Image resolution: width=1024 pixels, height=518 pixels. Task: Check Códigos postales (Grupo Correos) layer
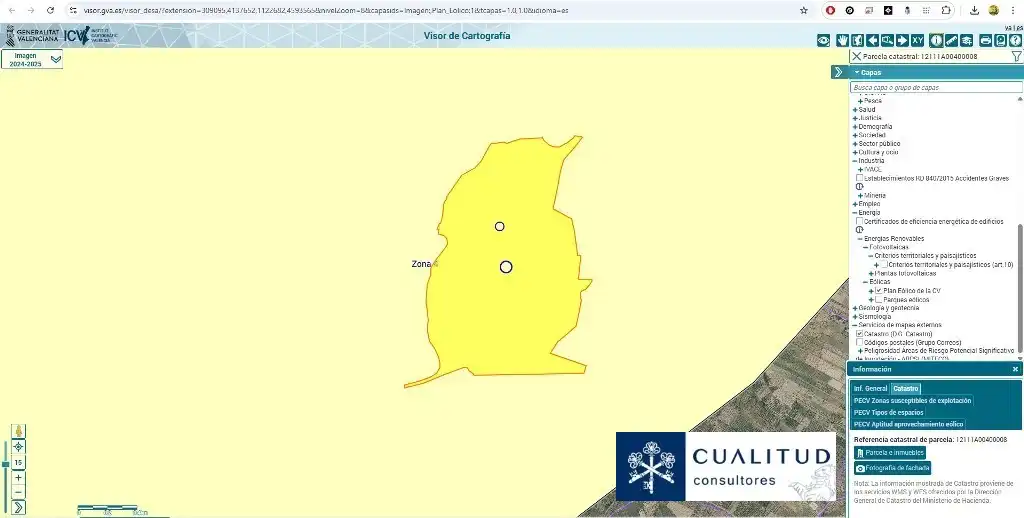pyautogui.click(x=859, y=342)
